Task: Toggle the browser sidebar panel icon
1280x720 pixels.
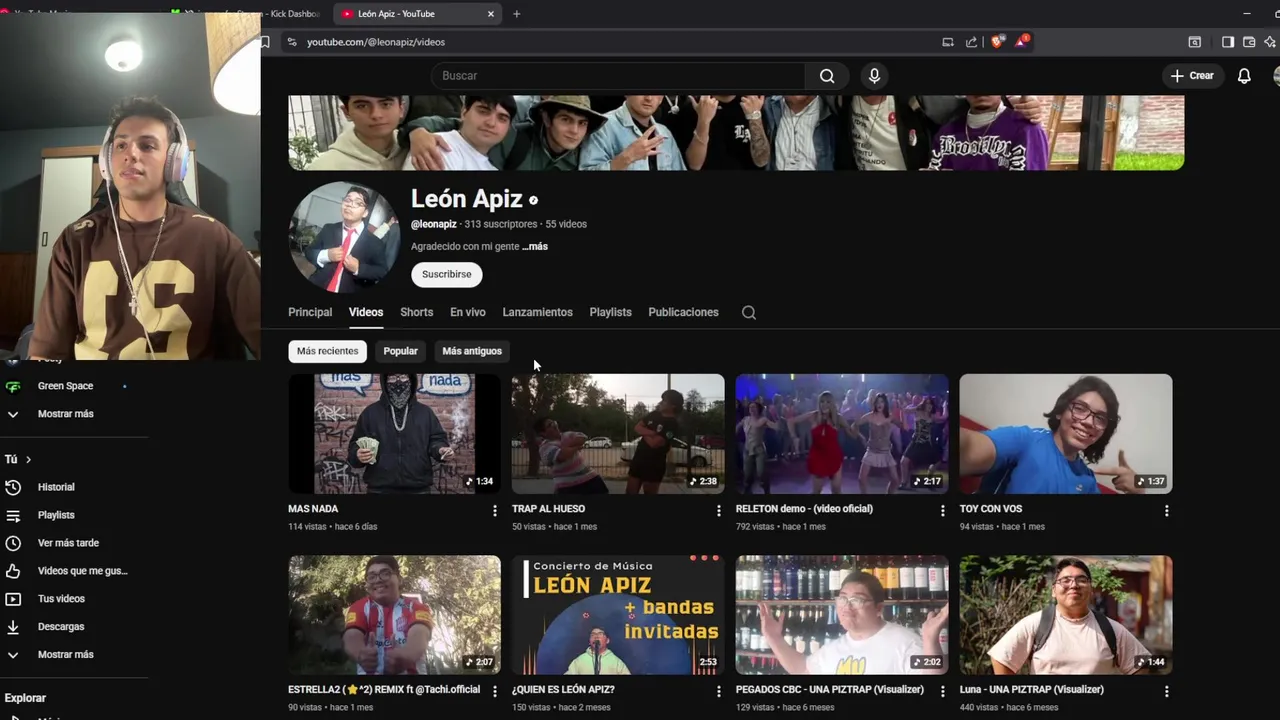Action: 1227,42
